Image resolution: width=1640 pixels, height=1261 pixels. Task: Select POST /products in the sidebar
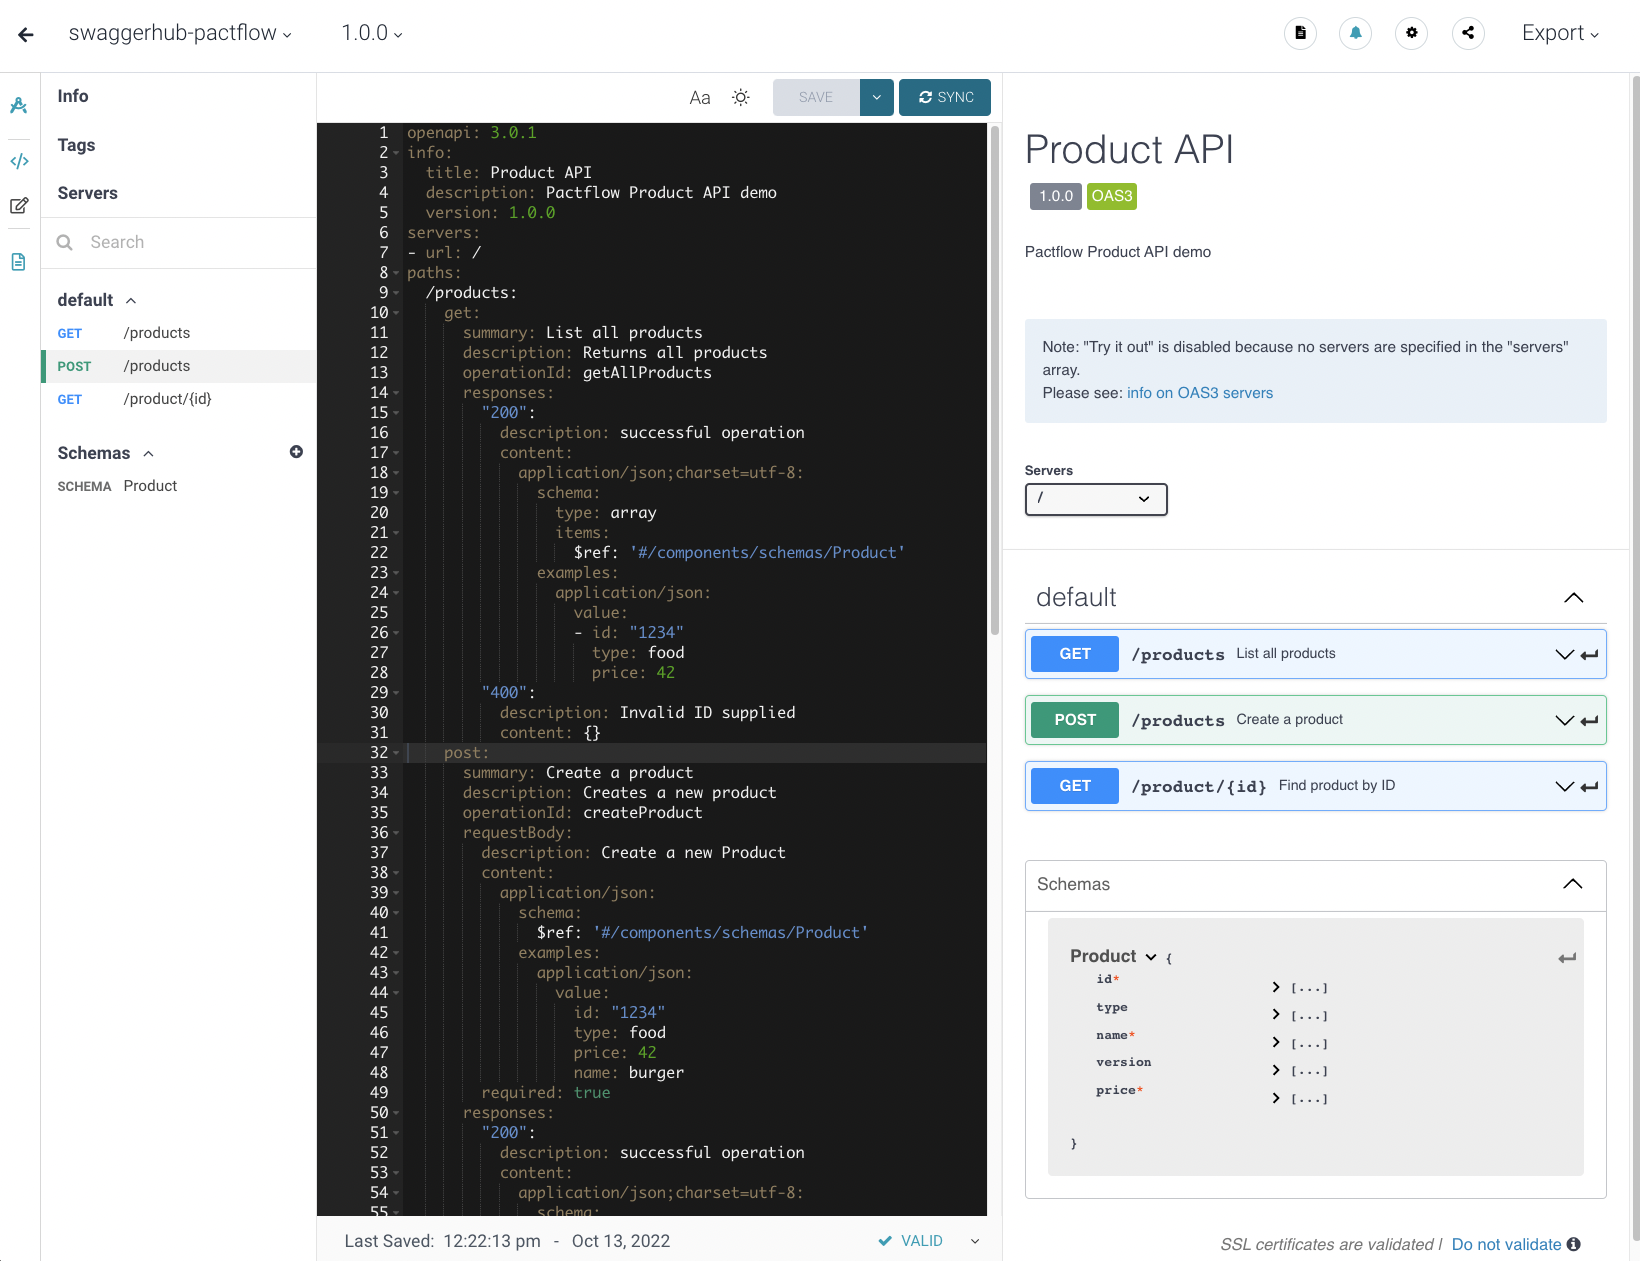coord(156,366)
